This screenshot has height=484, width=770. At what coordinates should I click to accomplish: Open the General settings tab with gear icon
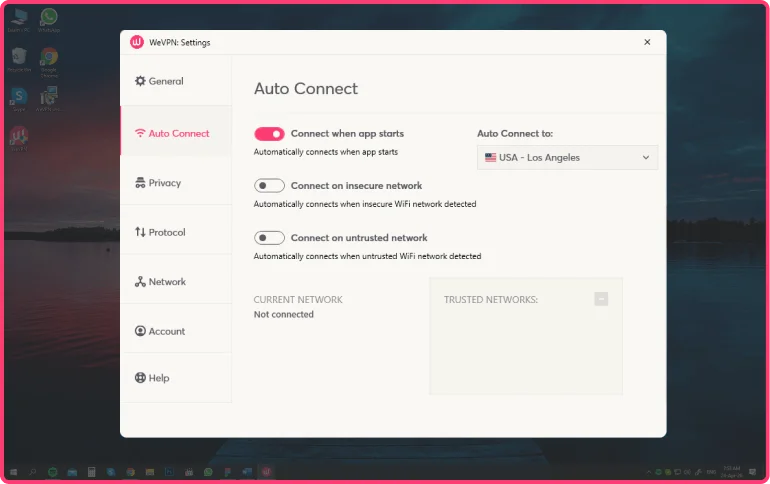[176, 81]
